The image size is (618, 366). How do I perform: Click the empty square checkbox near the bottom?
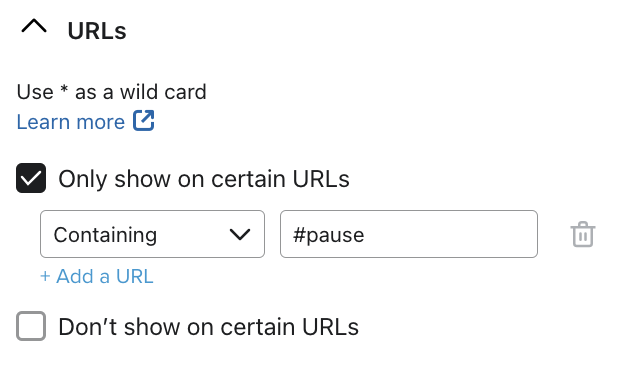click(x=31, y=326)
